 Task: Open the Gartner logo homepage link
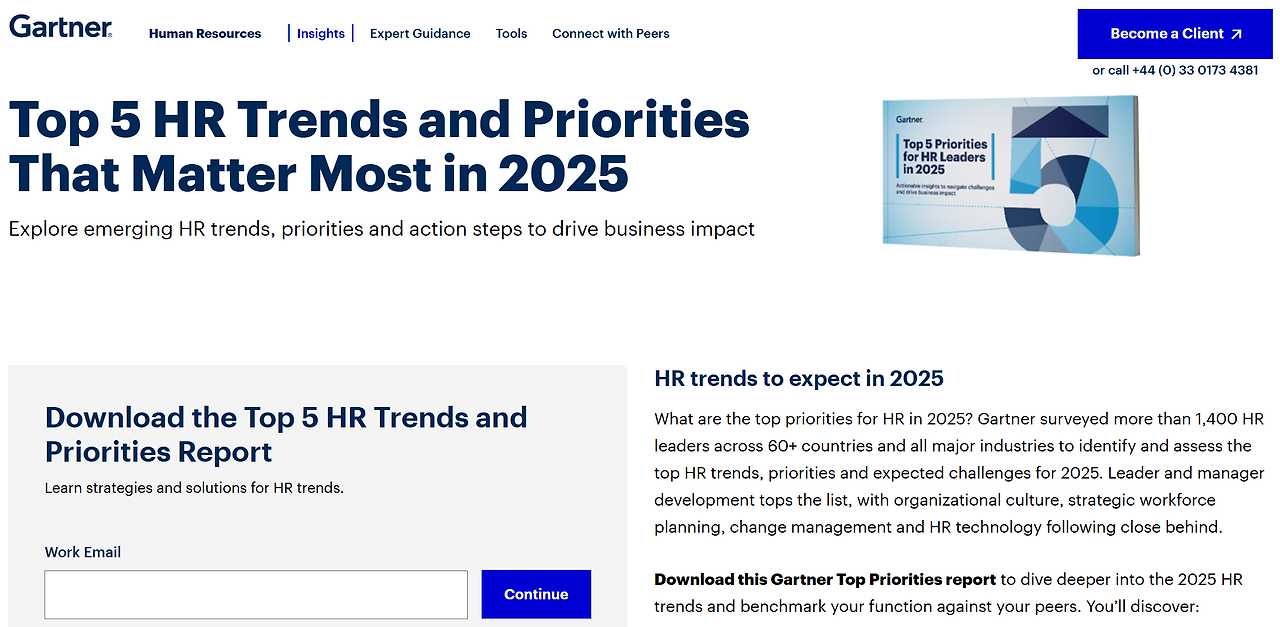60,27
